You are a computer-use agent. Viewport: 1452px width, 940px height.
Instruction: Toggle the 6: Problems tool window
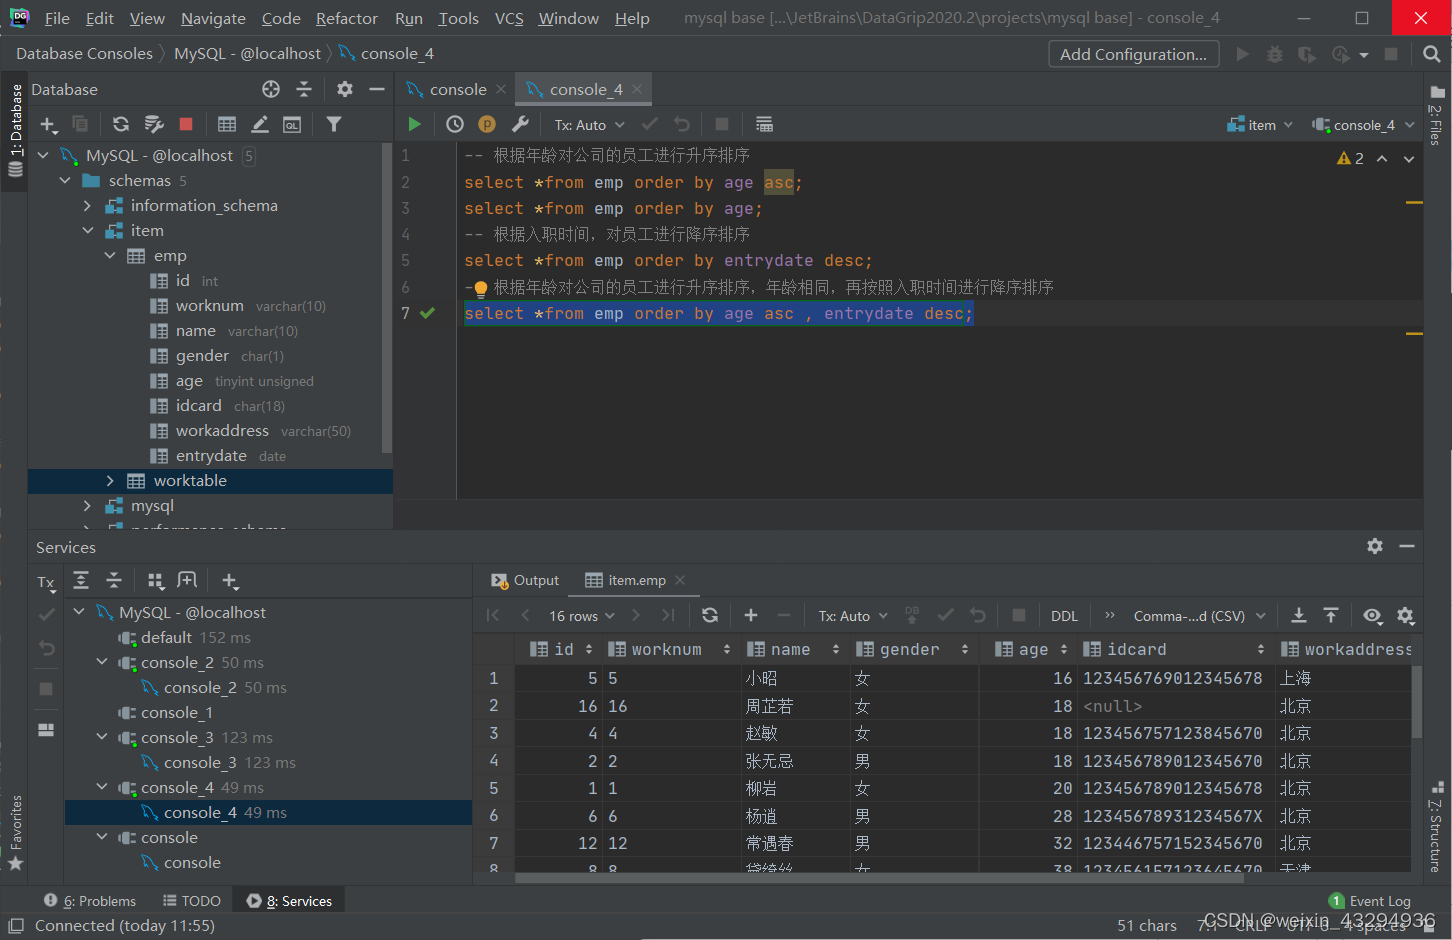(90, 901)
